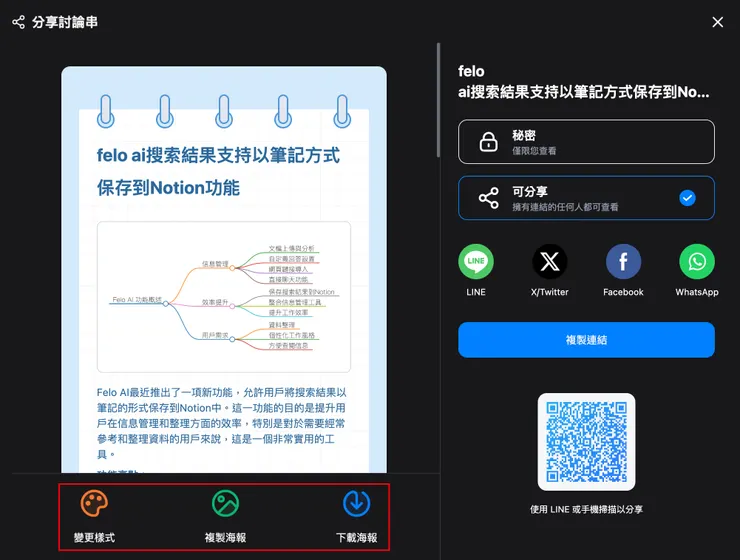Click the '保存到Notion功能' poster title line
The image size is (740, 560).
click(x=168, y=188)
